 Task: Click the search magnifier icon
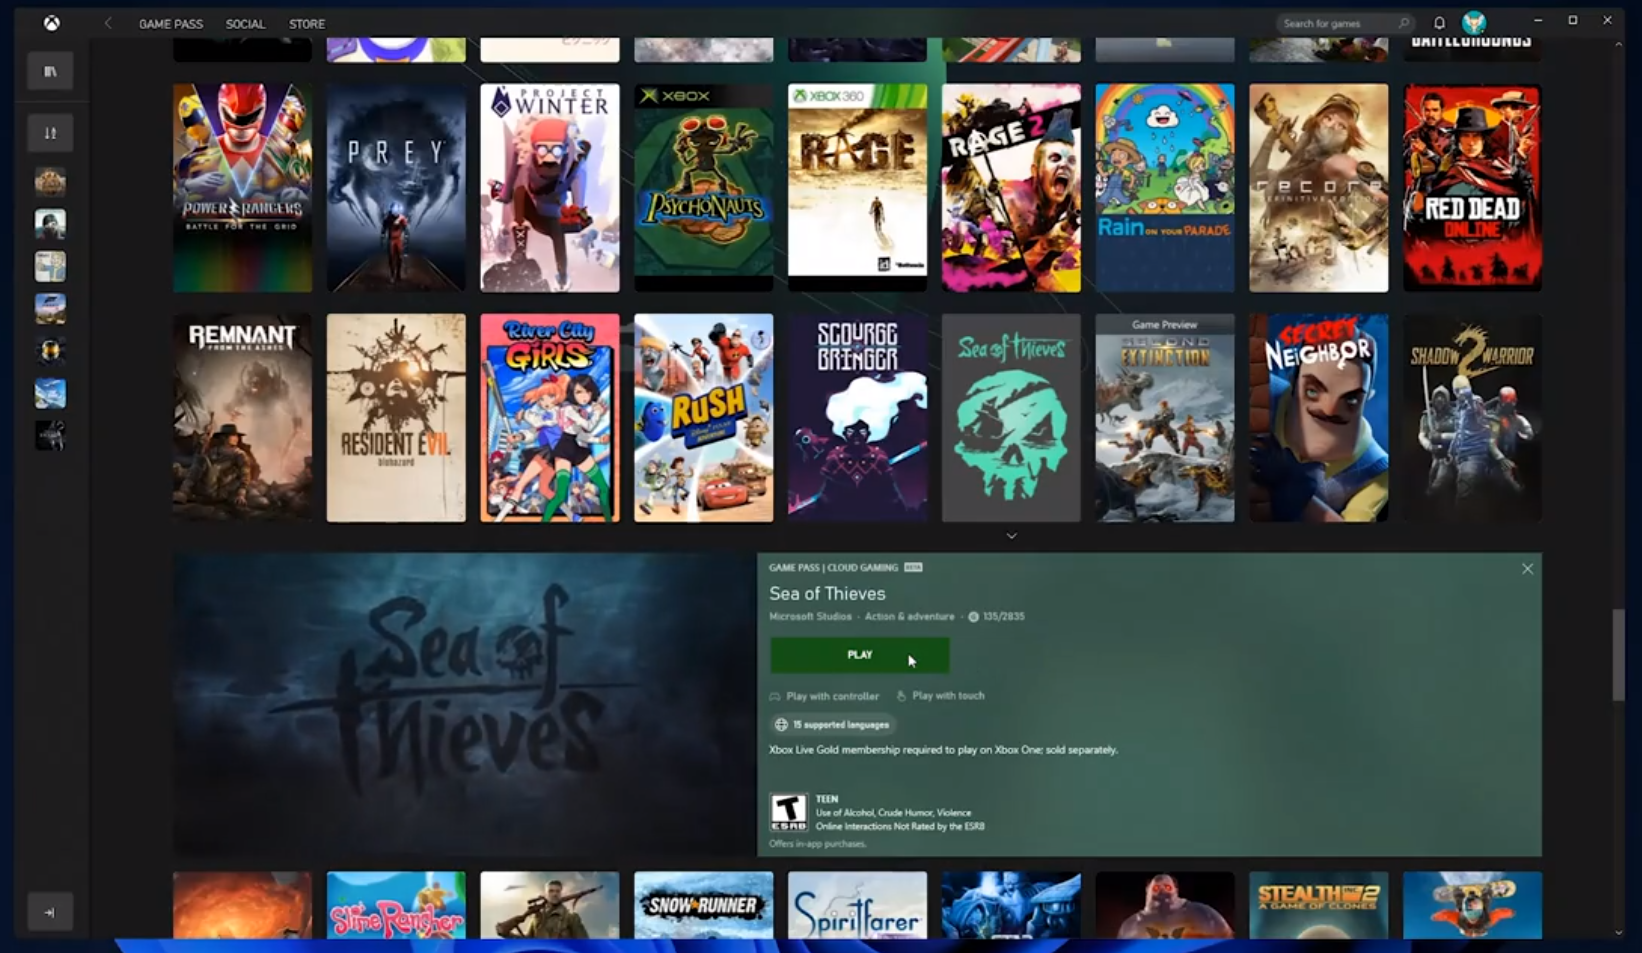pos(1404,23)
